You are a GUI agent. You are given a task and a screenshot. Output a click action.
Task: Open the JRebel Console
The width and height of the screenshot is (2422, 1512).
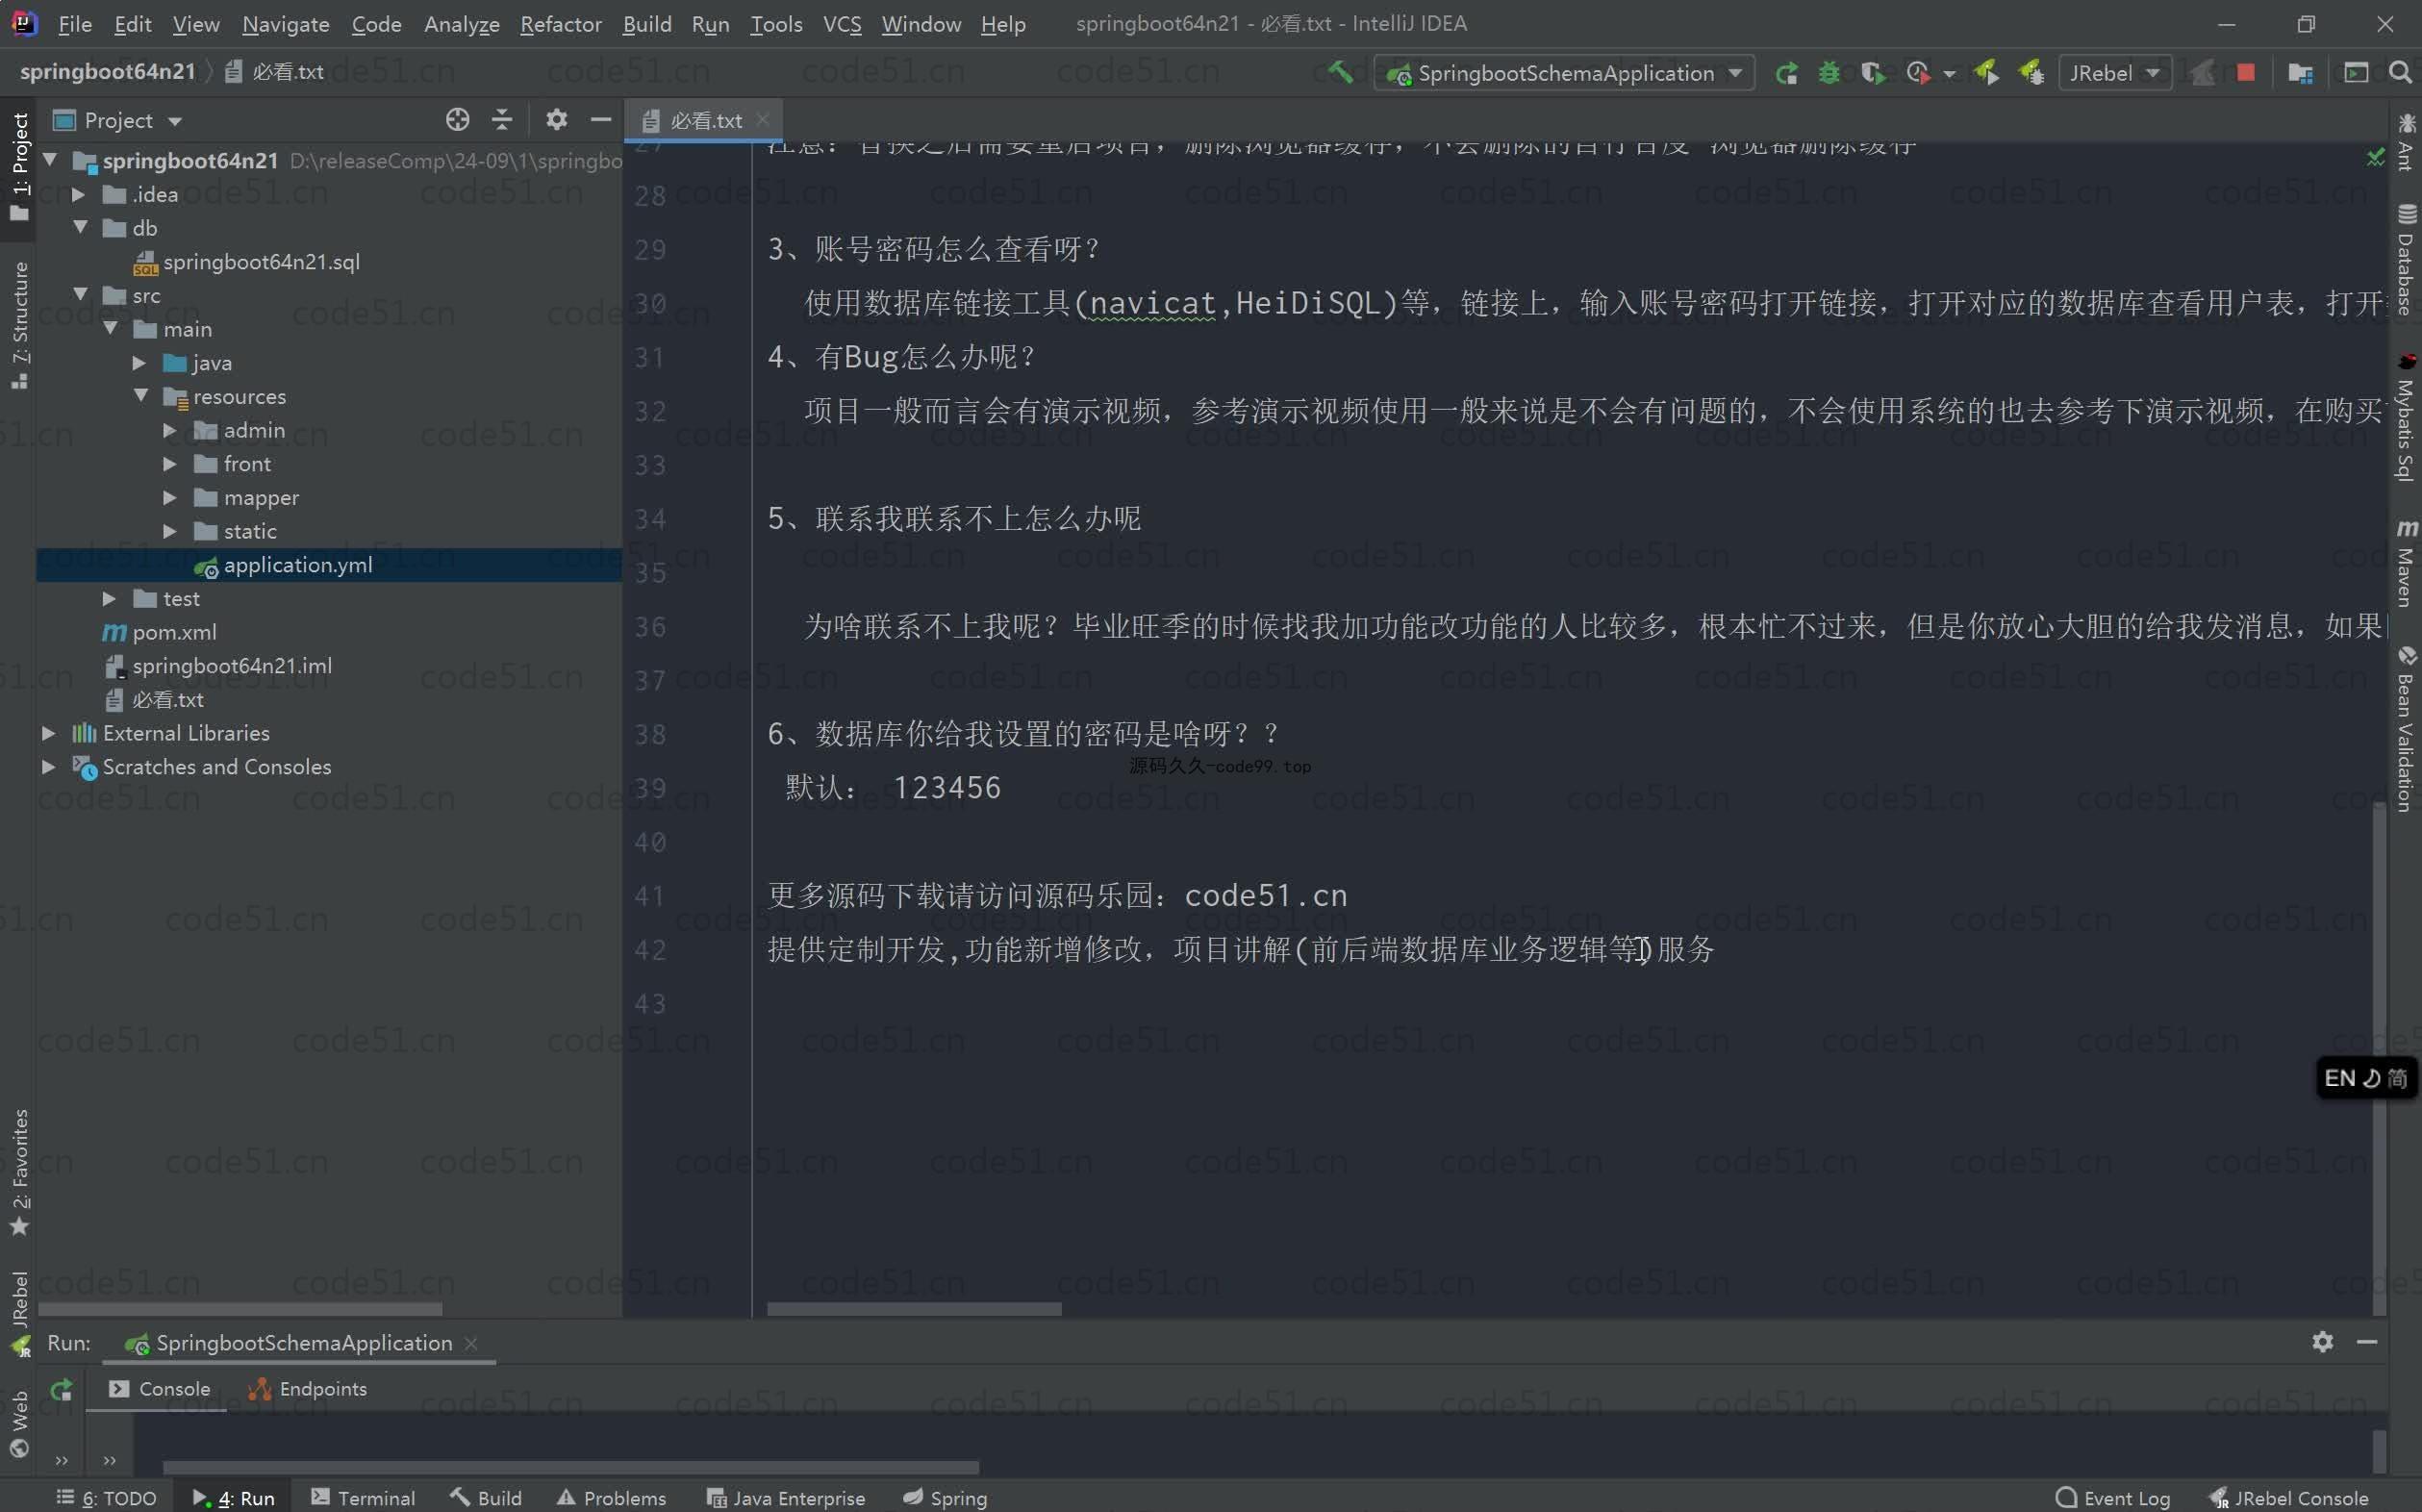click(x=2288, y=1497)
